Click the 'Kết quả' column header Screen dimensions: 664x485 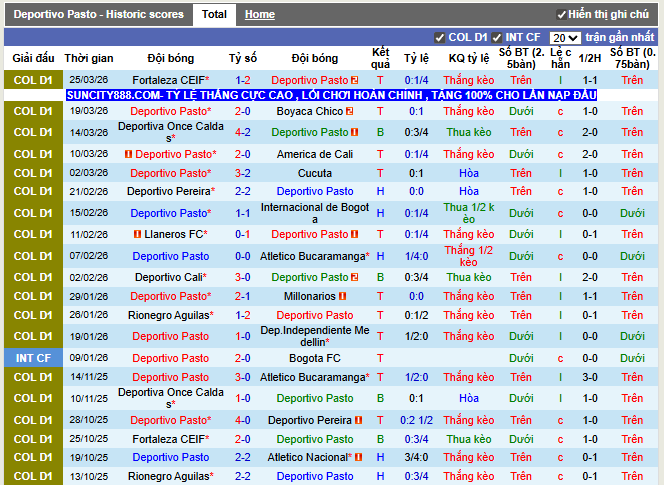click(x=380, y=58)
